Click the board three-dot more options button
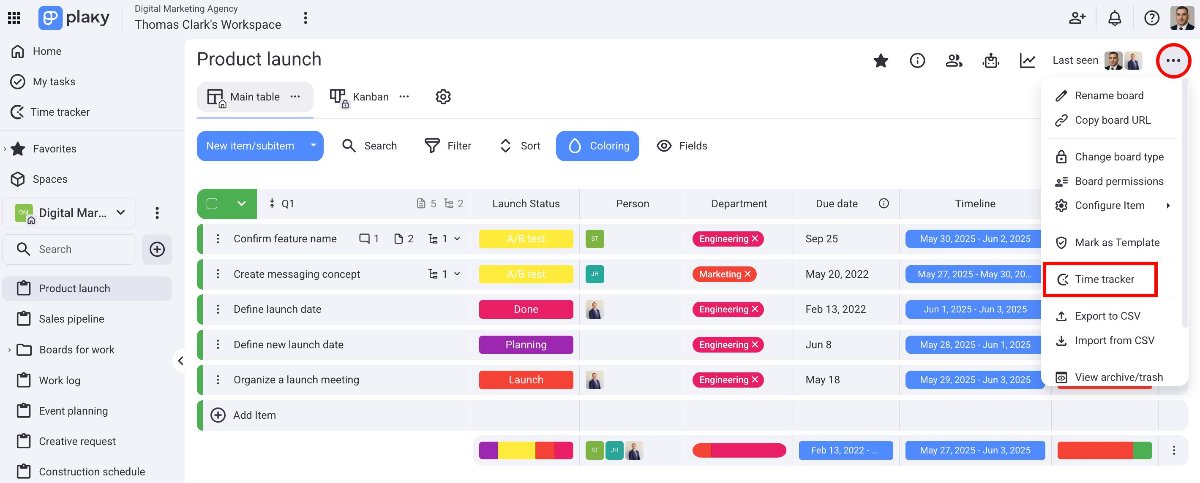This screenshot has width=1200, height=483. pyautogui.click(x=1173, y=61)
